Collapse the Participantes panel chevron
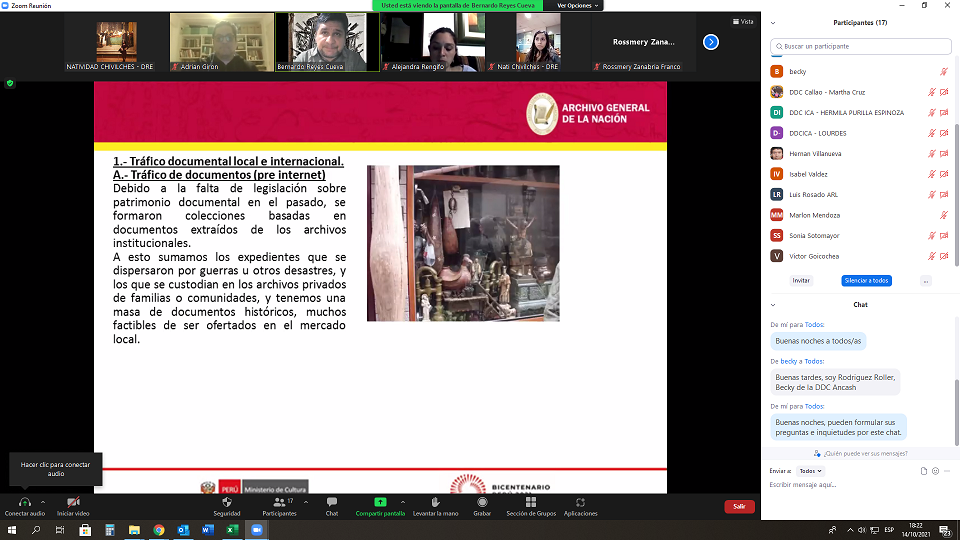The image size is (960, 540). click(773, 23)
